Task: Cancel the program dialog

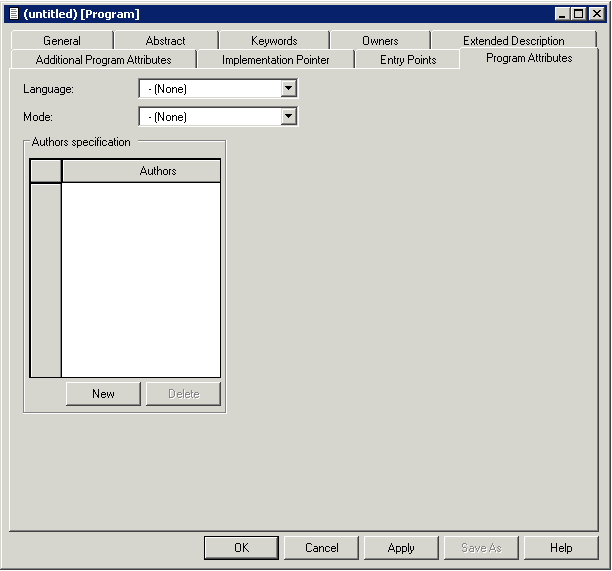Action: (x=321, y=548)
